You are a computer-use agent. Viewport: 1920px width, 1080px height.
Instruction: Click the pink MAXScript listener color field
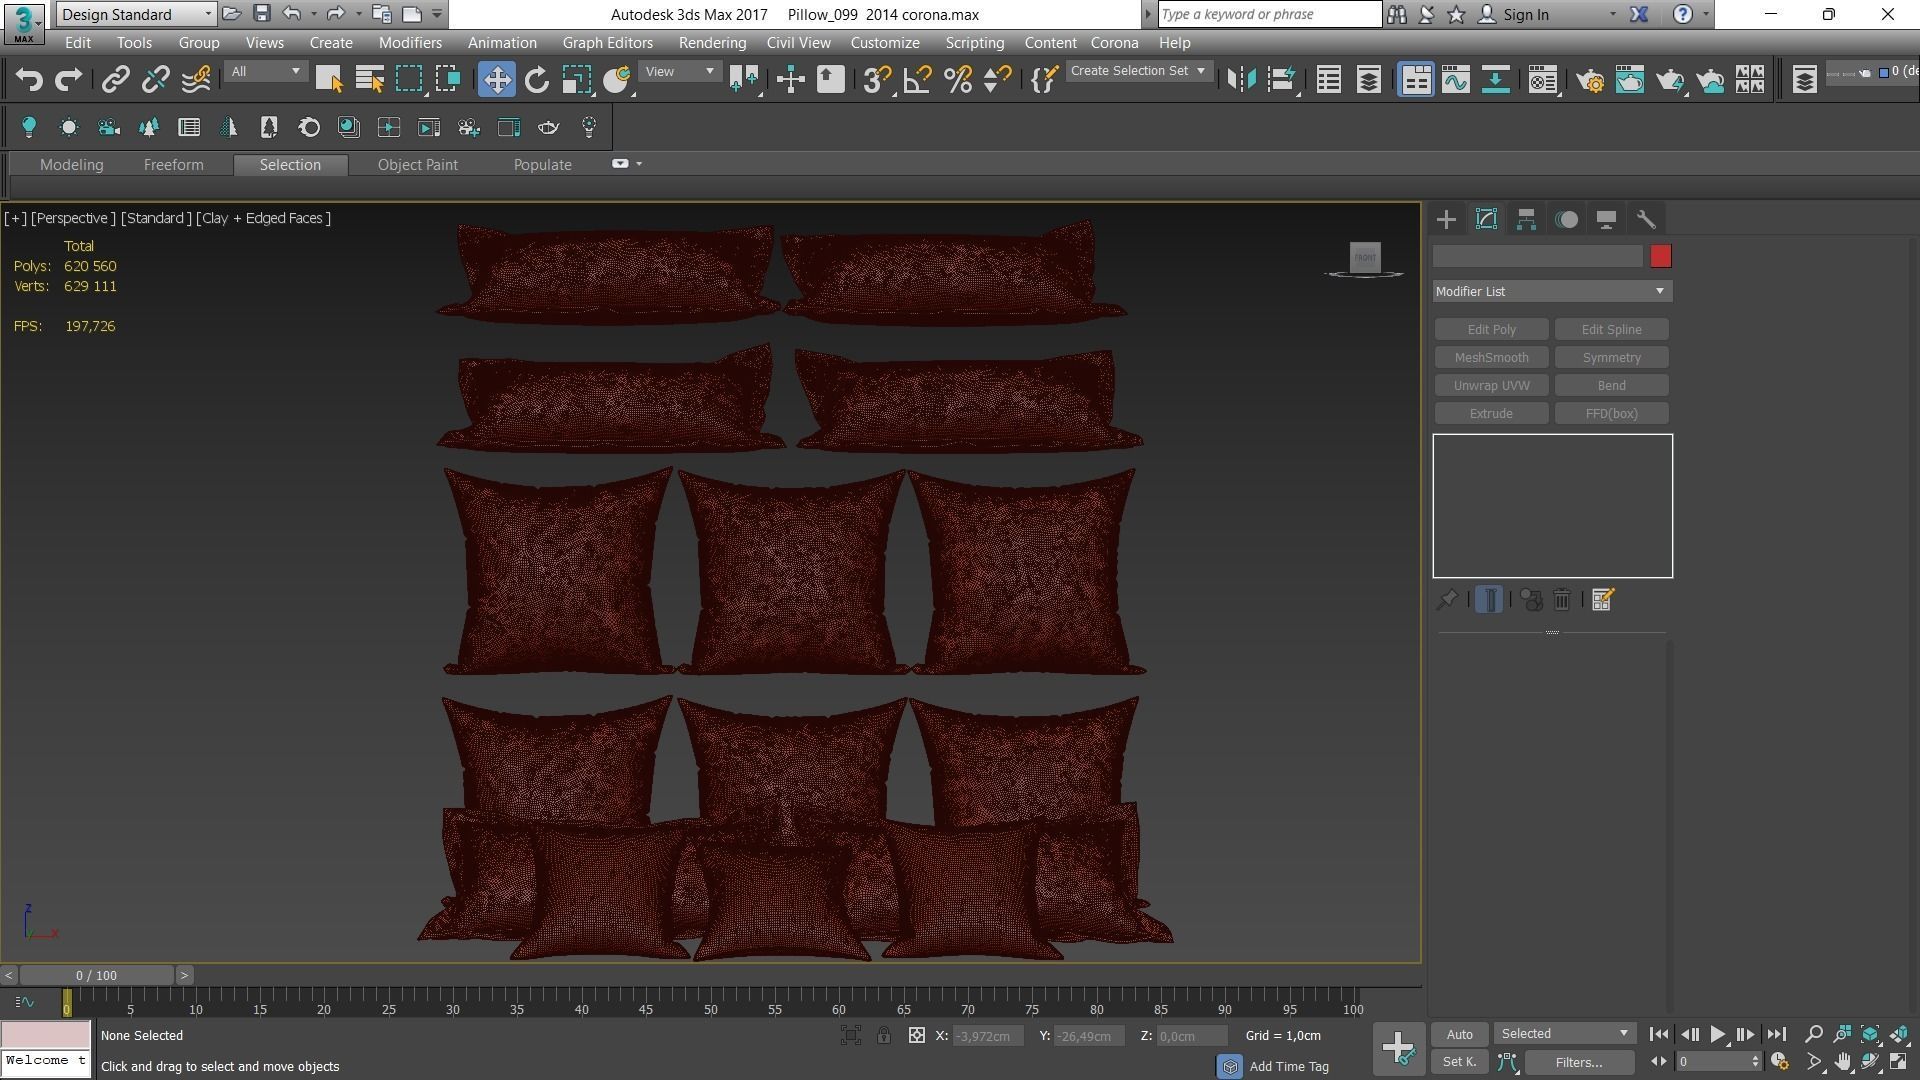46,1035
